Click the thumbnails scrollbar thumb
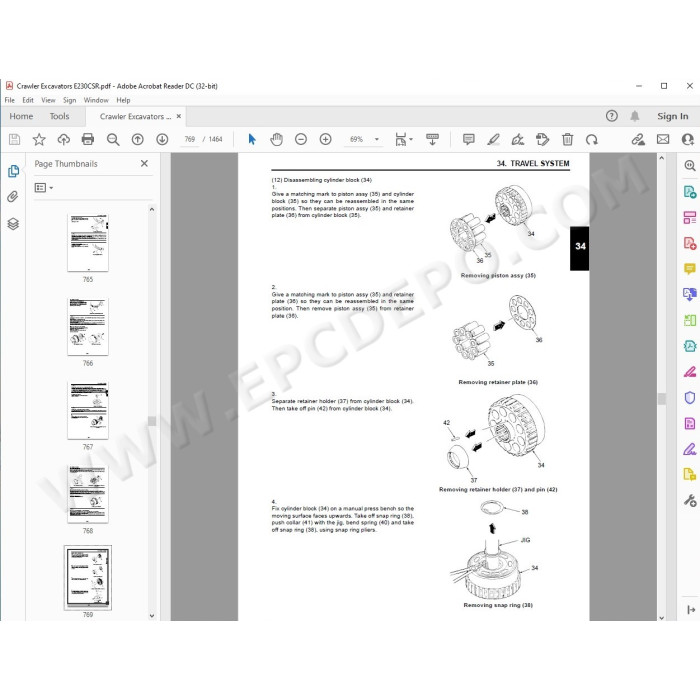The width and height of the screenshot is (700, 700). point(152,421)
